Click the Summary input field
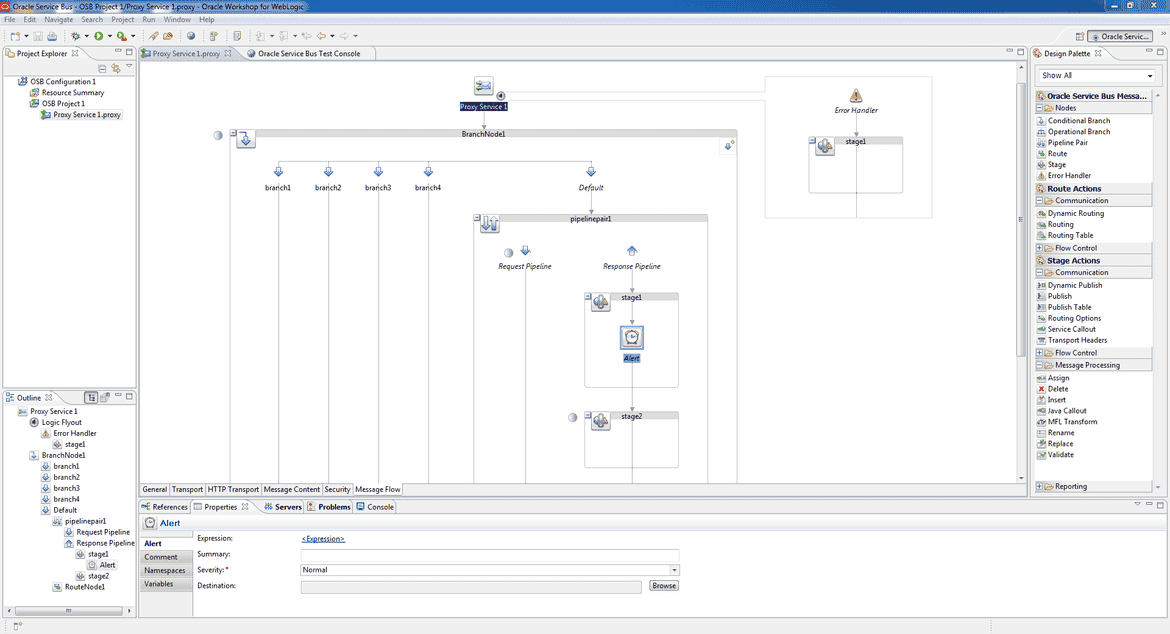Screen dimensions: 1170x634 point(490,555)
